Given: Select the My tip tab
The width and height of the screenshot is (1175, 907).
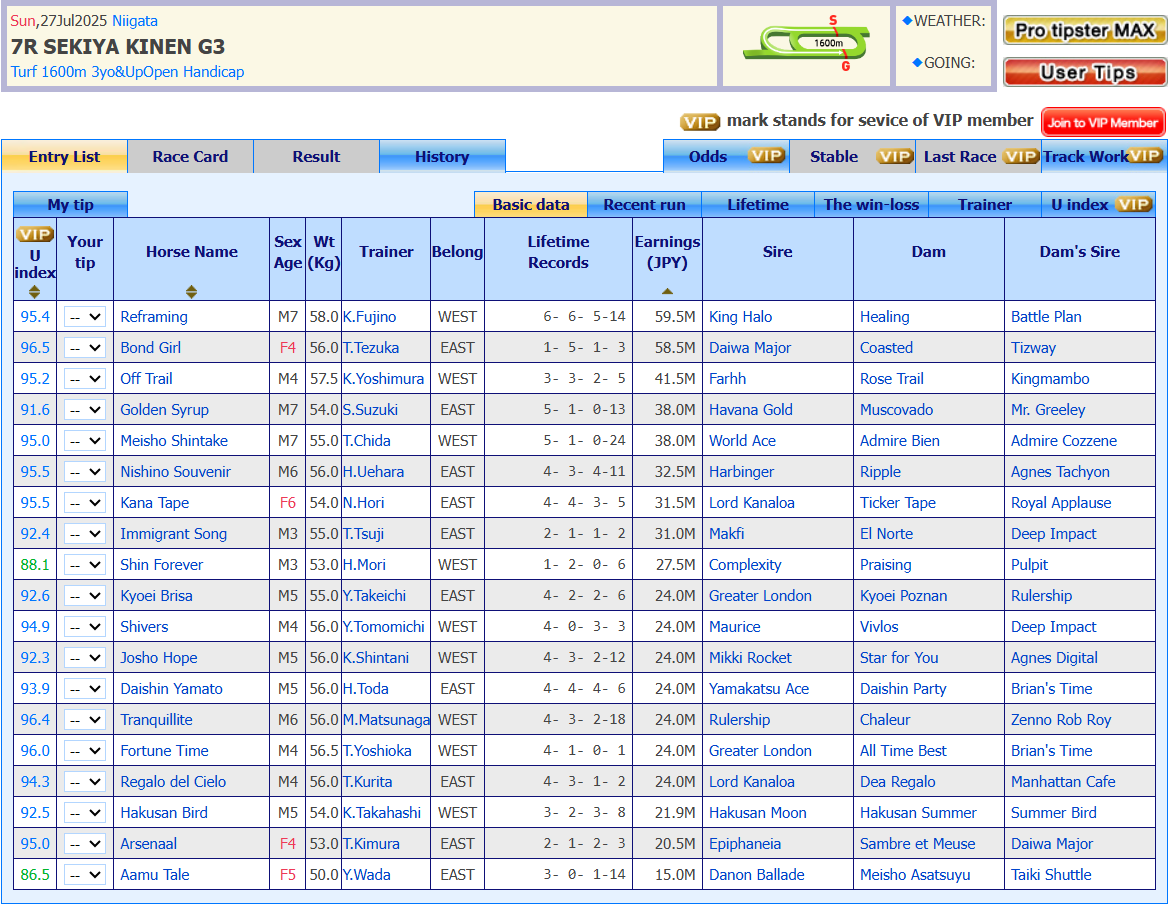Looking at the screenshot, I should [x=70, y=205].
